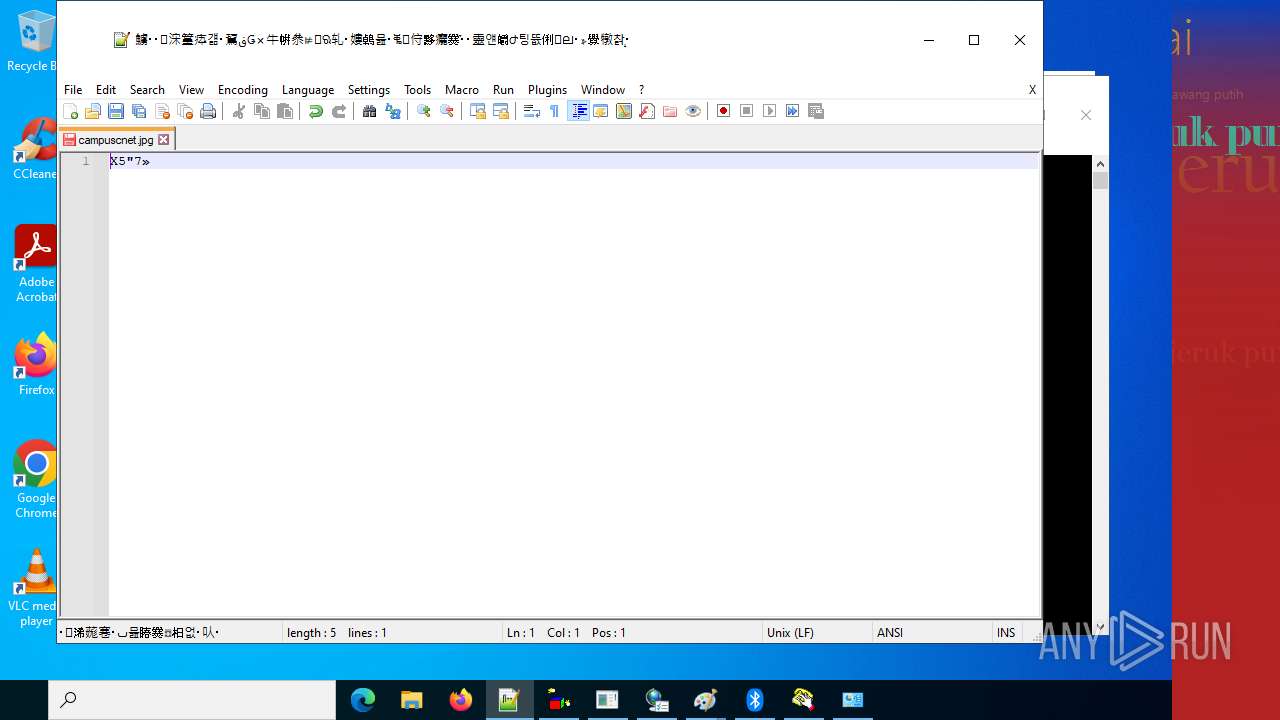Screen dimensions: 1280x720
Task: Stop macro recording toolbar icon
Action: click(x=747, y=111)
